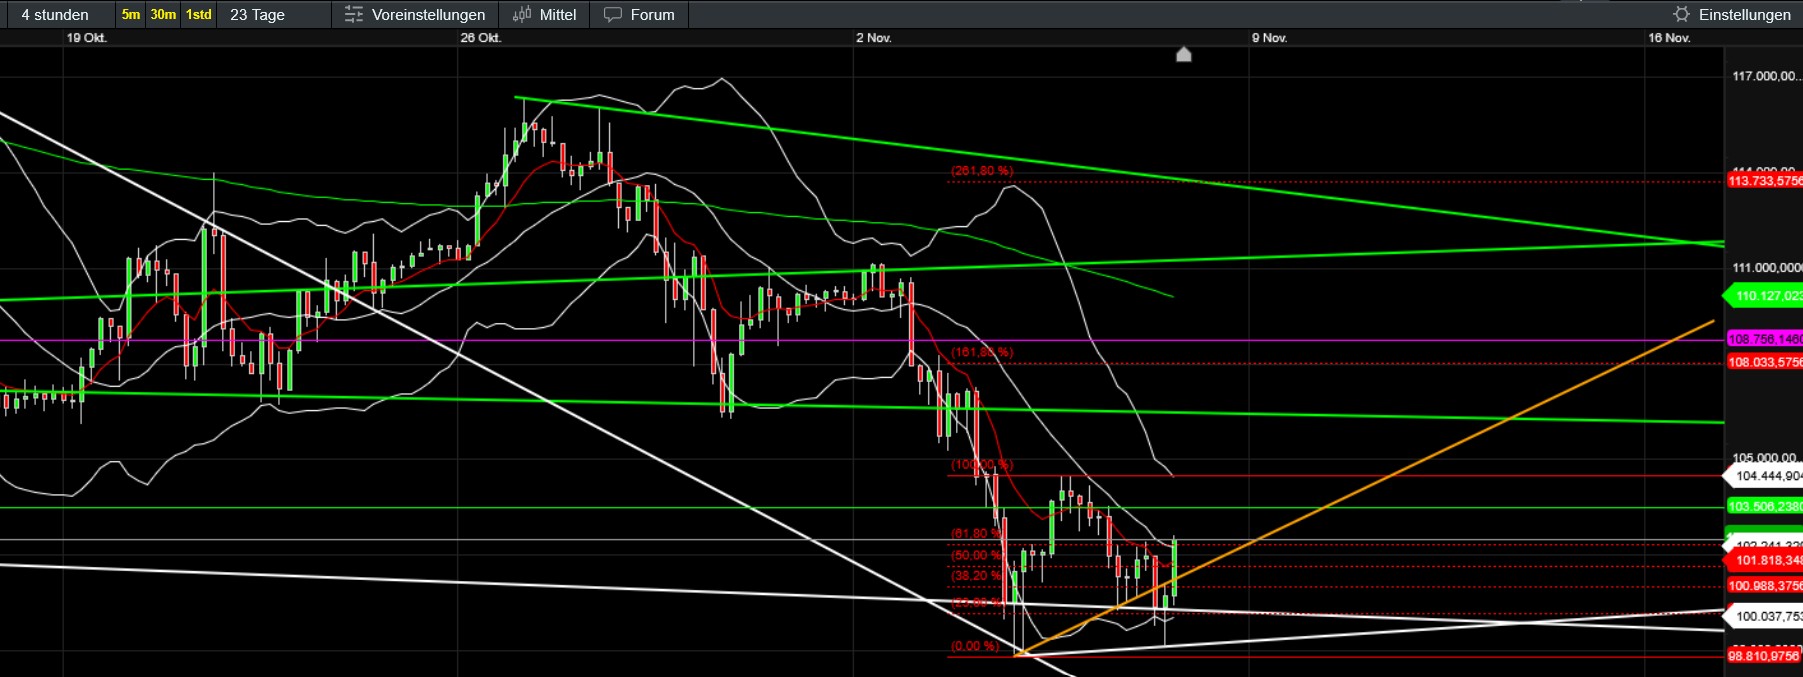Click the Forum speech bubble icon

613,15
